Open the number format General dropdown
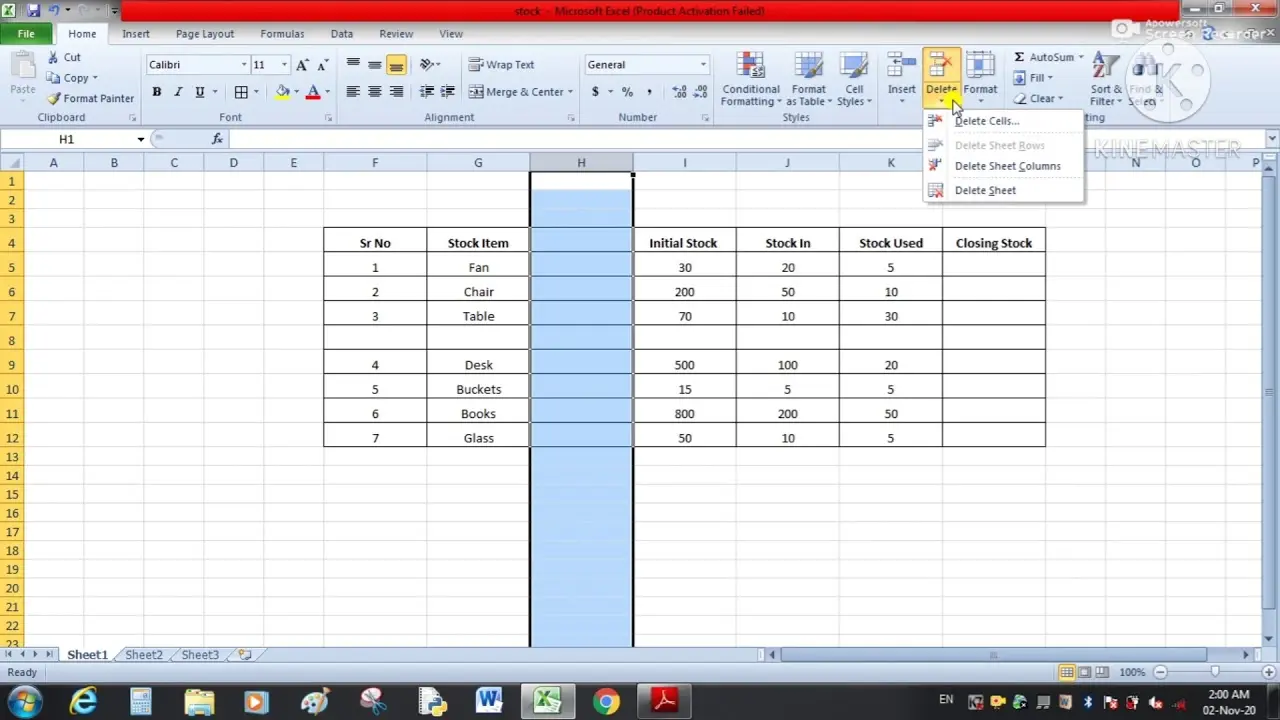The image size is (1280, 720). point(703,65)
